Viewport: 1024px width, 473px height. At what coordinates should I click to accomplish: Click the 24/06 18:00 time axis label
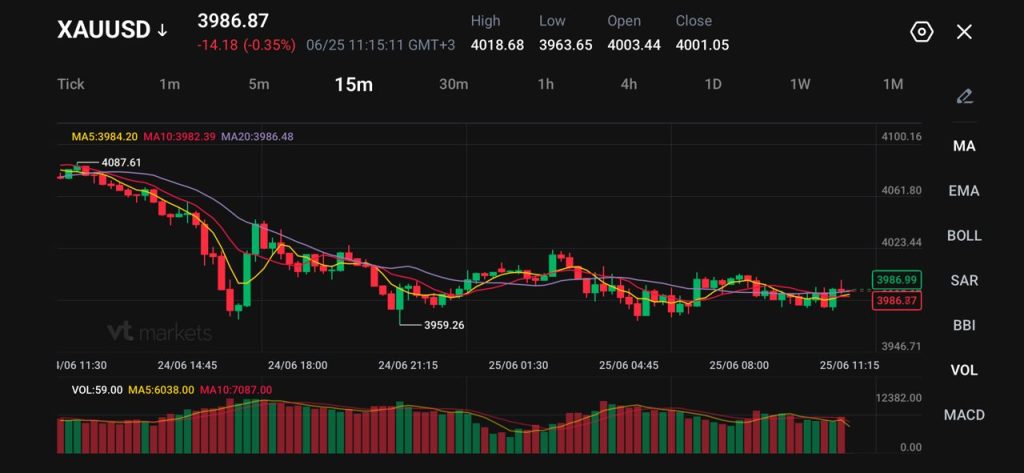298,365
